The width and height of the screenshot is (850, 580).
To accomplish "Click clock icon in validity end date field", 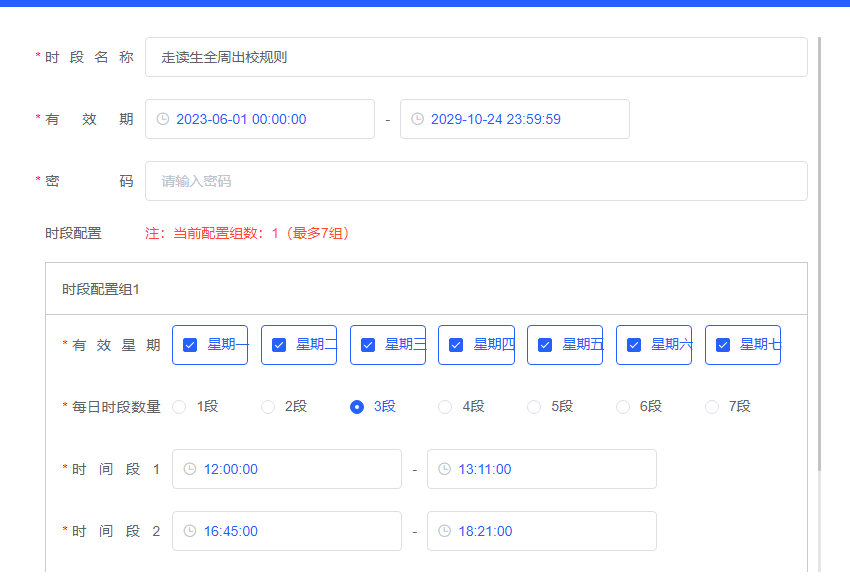I will tap(418, 119).
